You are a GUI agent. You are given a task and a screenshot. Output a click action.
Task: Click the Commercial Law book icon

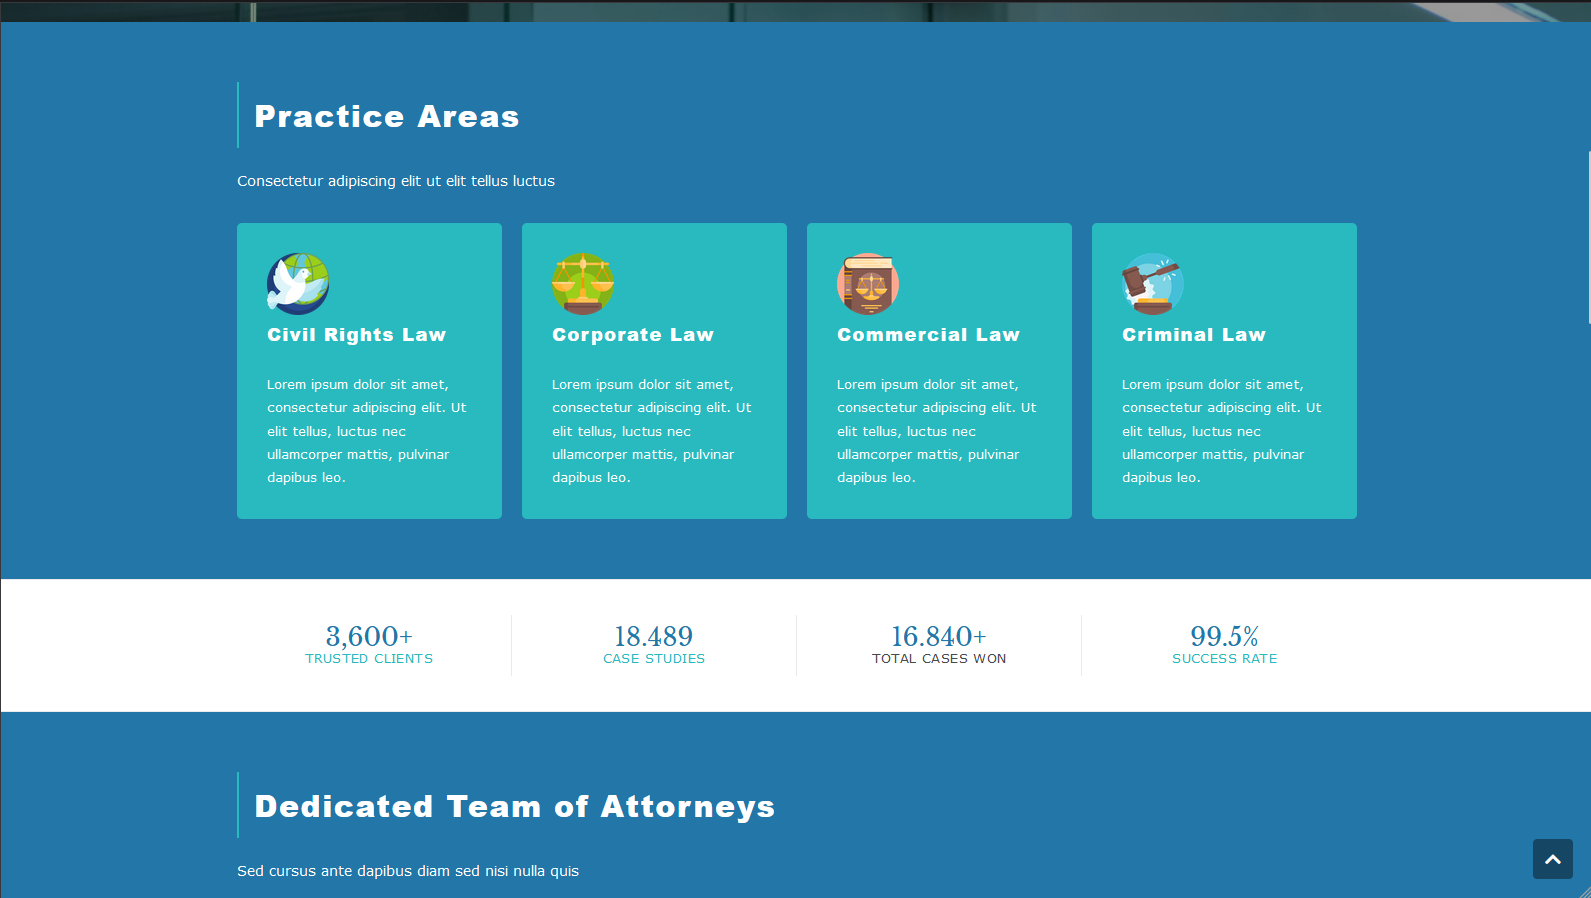pos(868,284)
